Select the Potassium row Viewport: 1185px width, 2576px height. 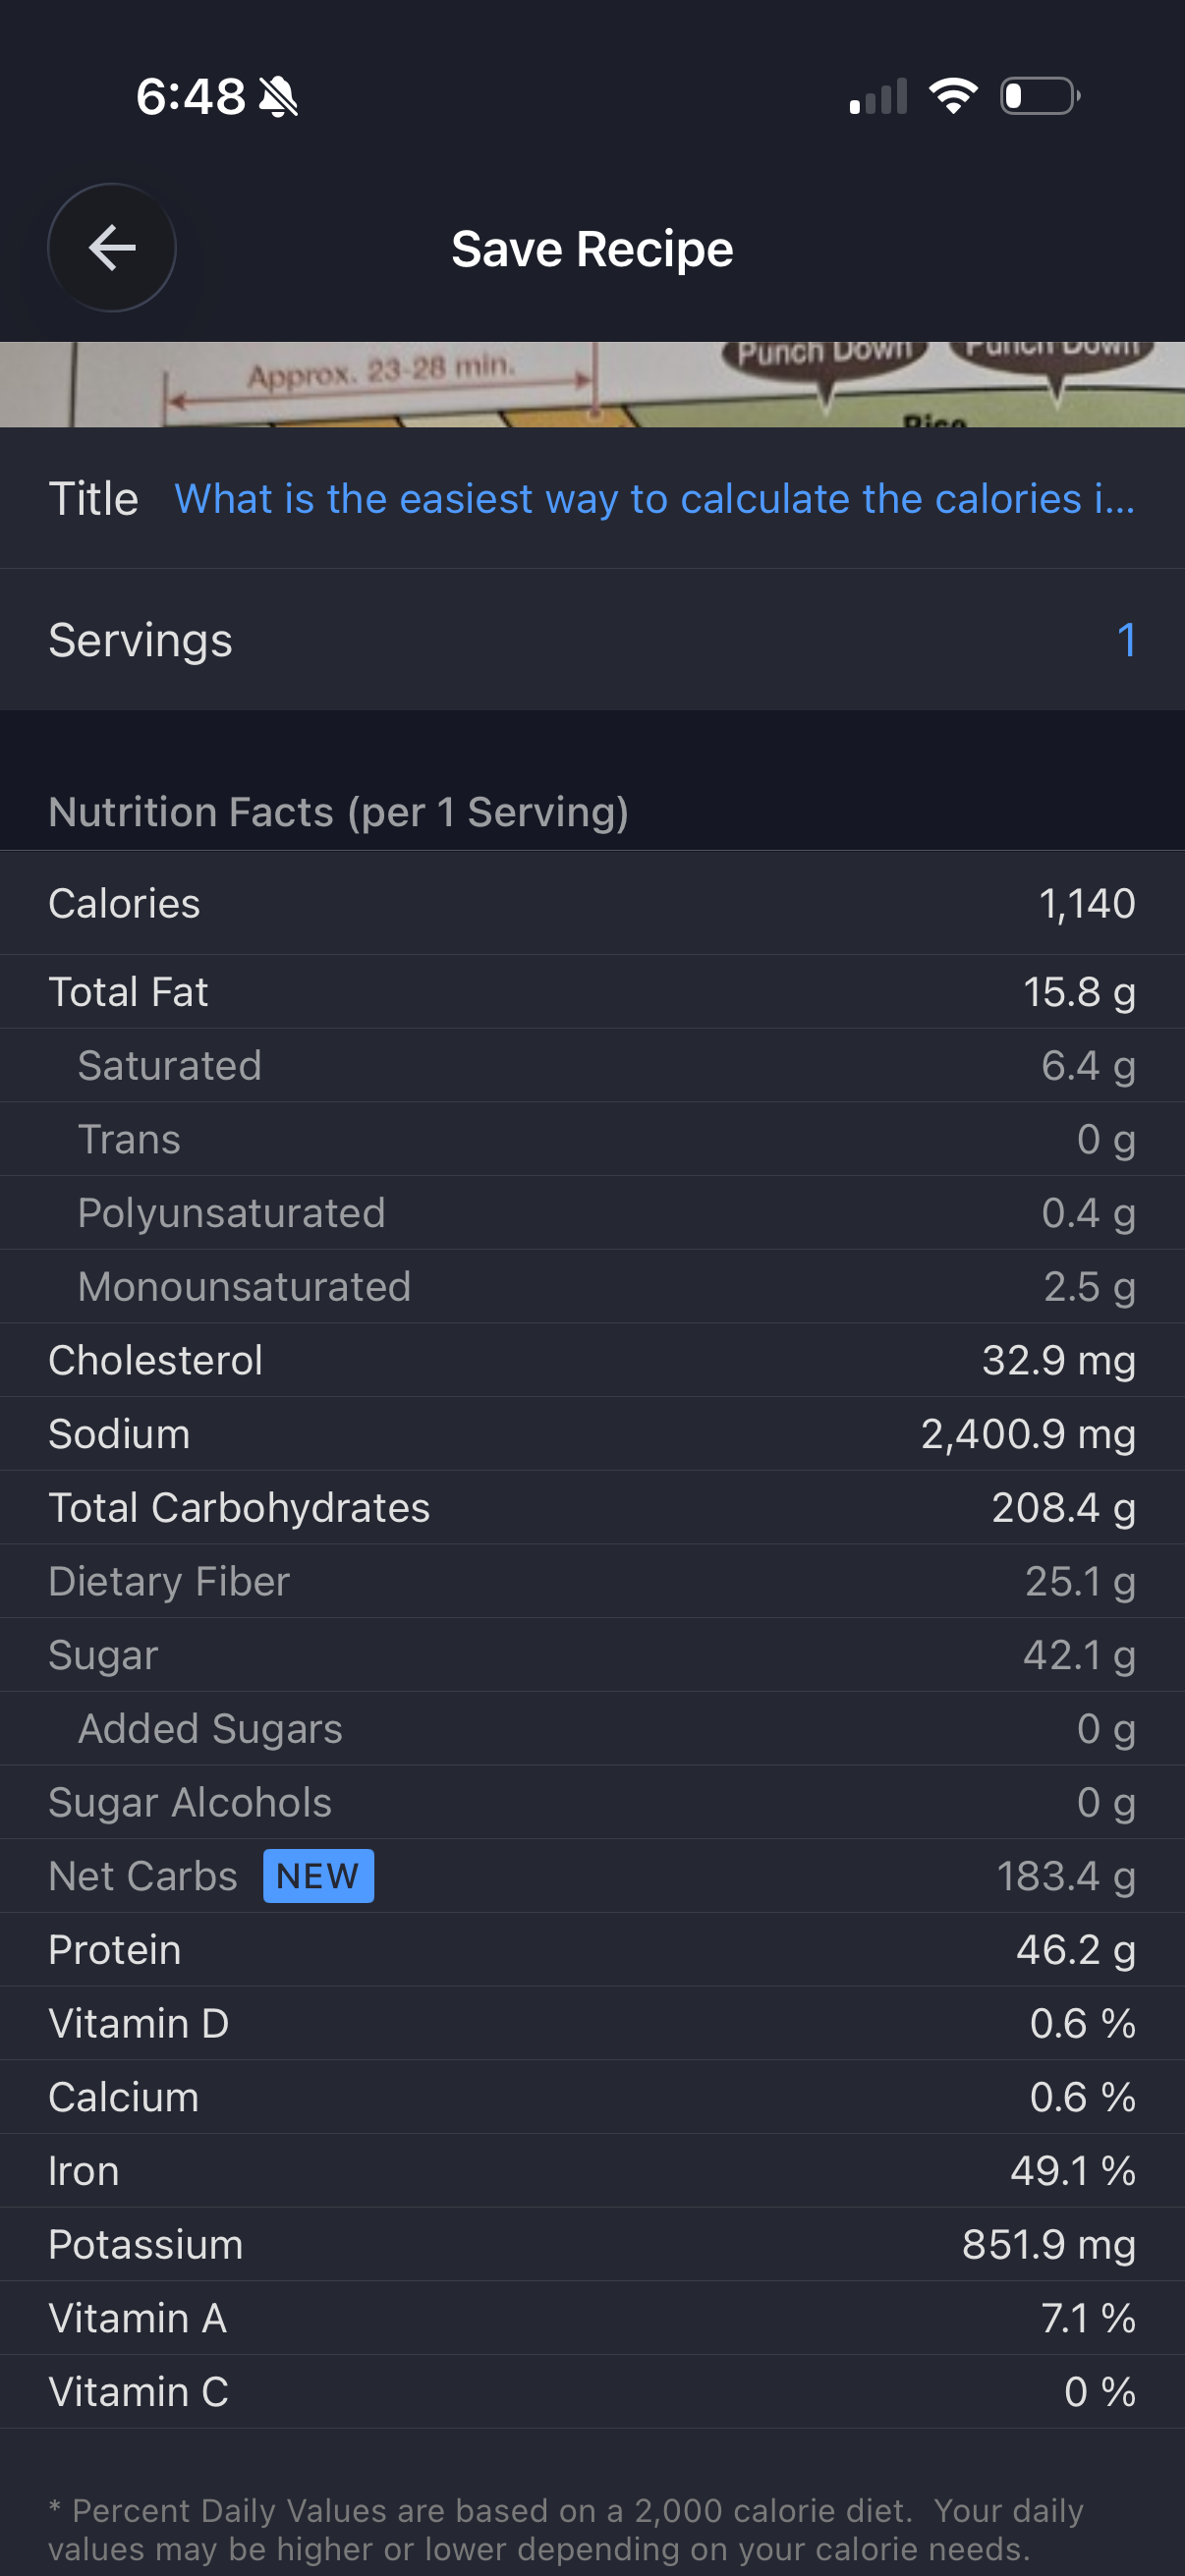point(592,2245)
